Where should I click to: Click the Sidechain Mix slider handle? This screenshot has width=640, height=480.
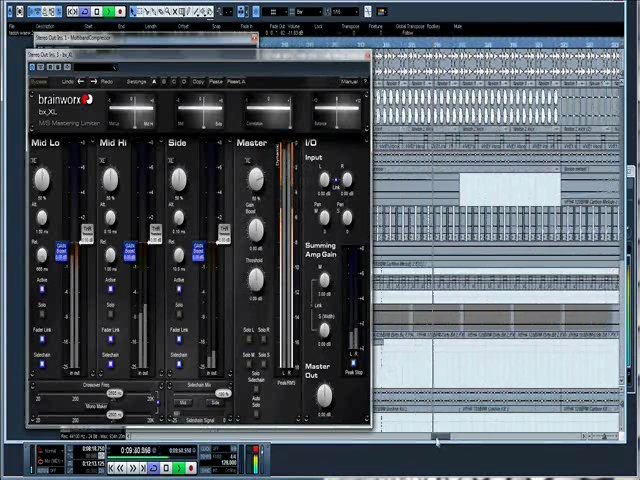click(x=223, y=394)
